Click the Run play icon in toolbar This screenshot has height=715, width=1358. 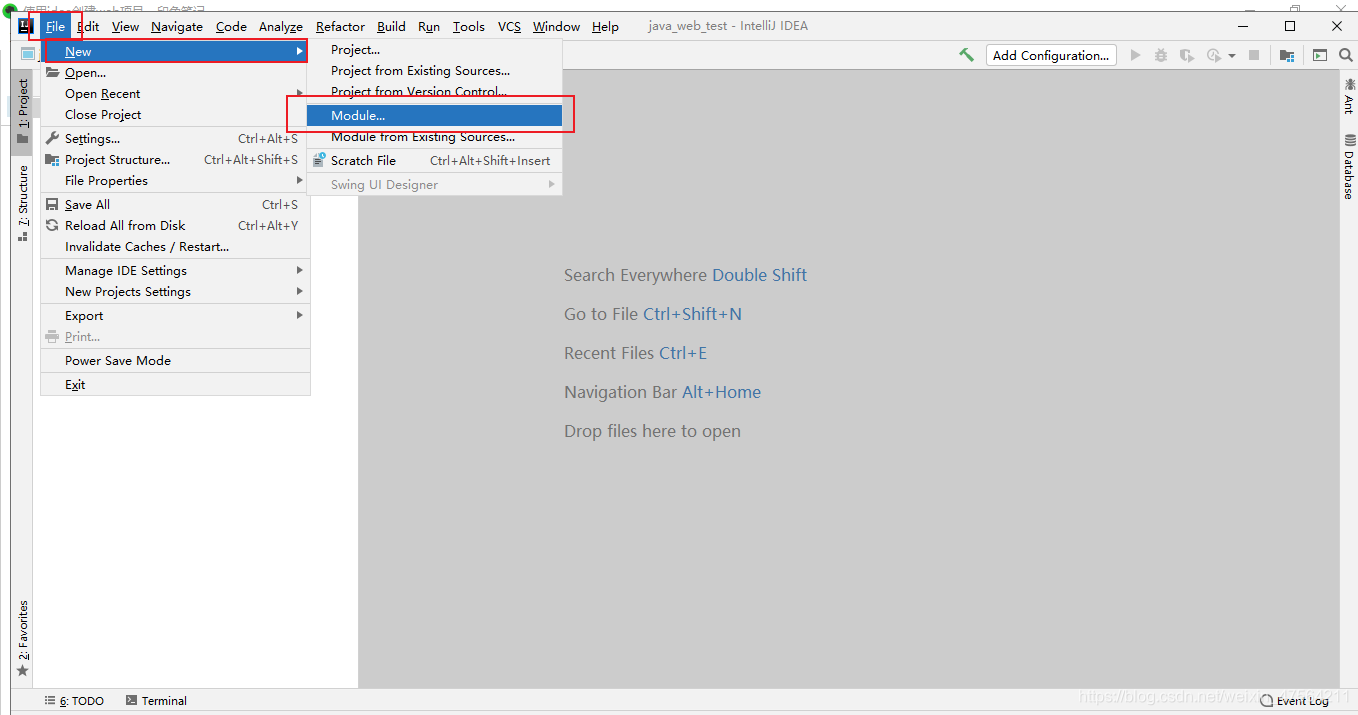[x=1135, y=55]
